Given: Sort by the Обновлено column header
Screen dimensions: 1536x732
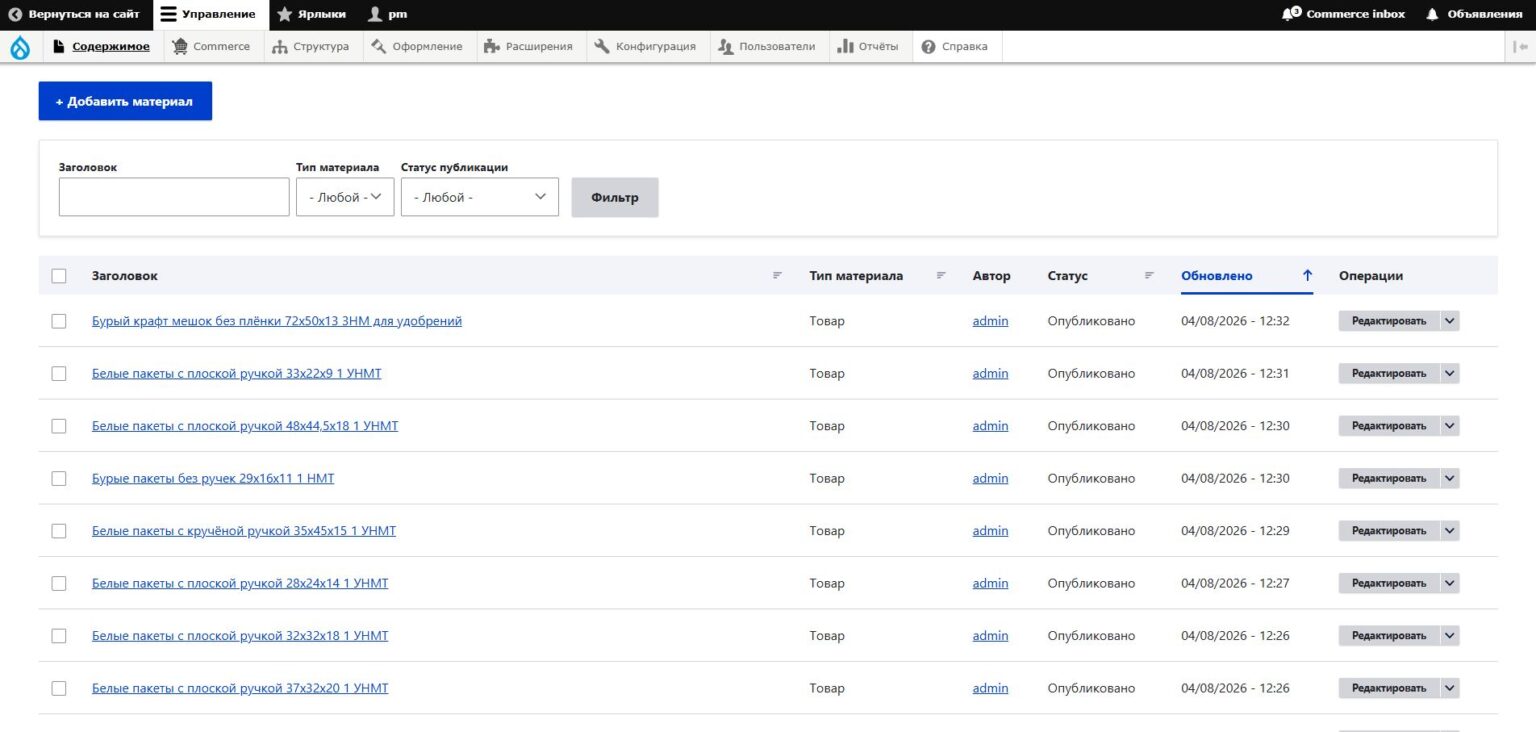Looking at the screenshot, I should 1216,276.
